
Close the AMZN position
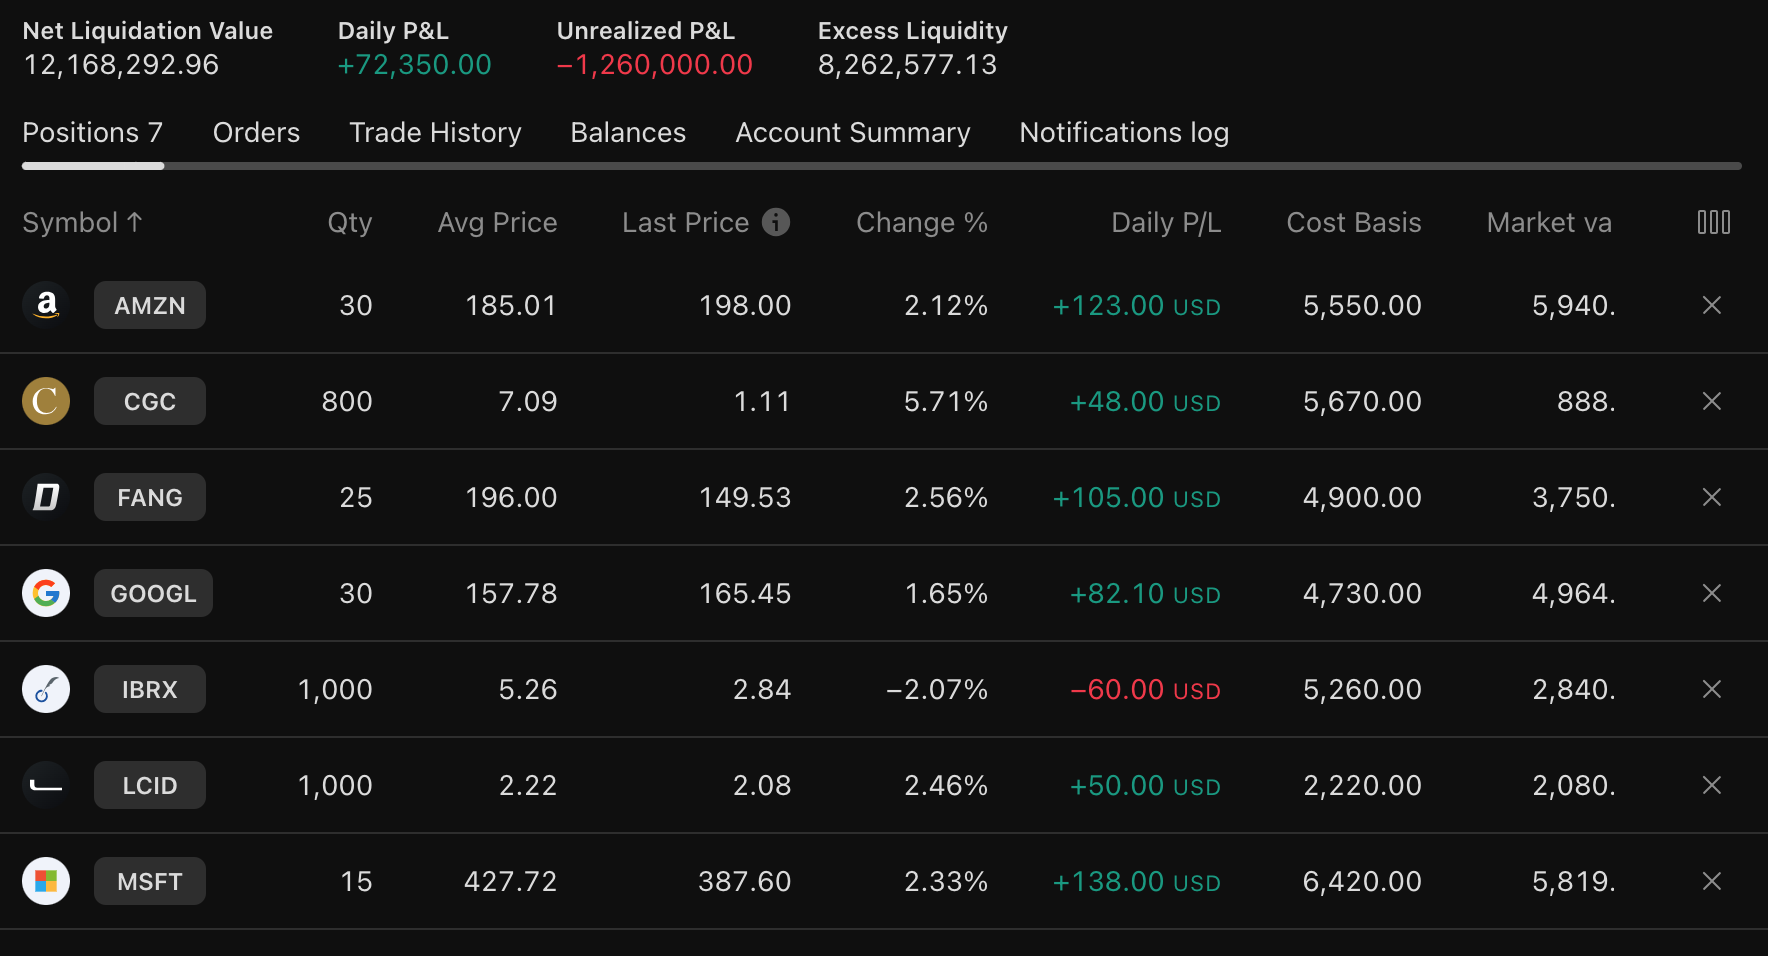pos(1711,305)
